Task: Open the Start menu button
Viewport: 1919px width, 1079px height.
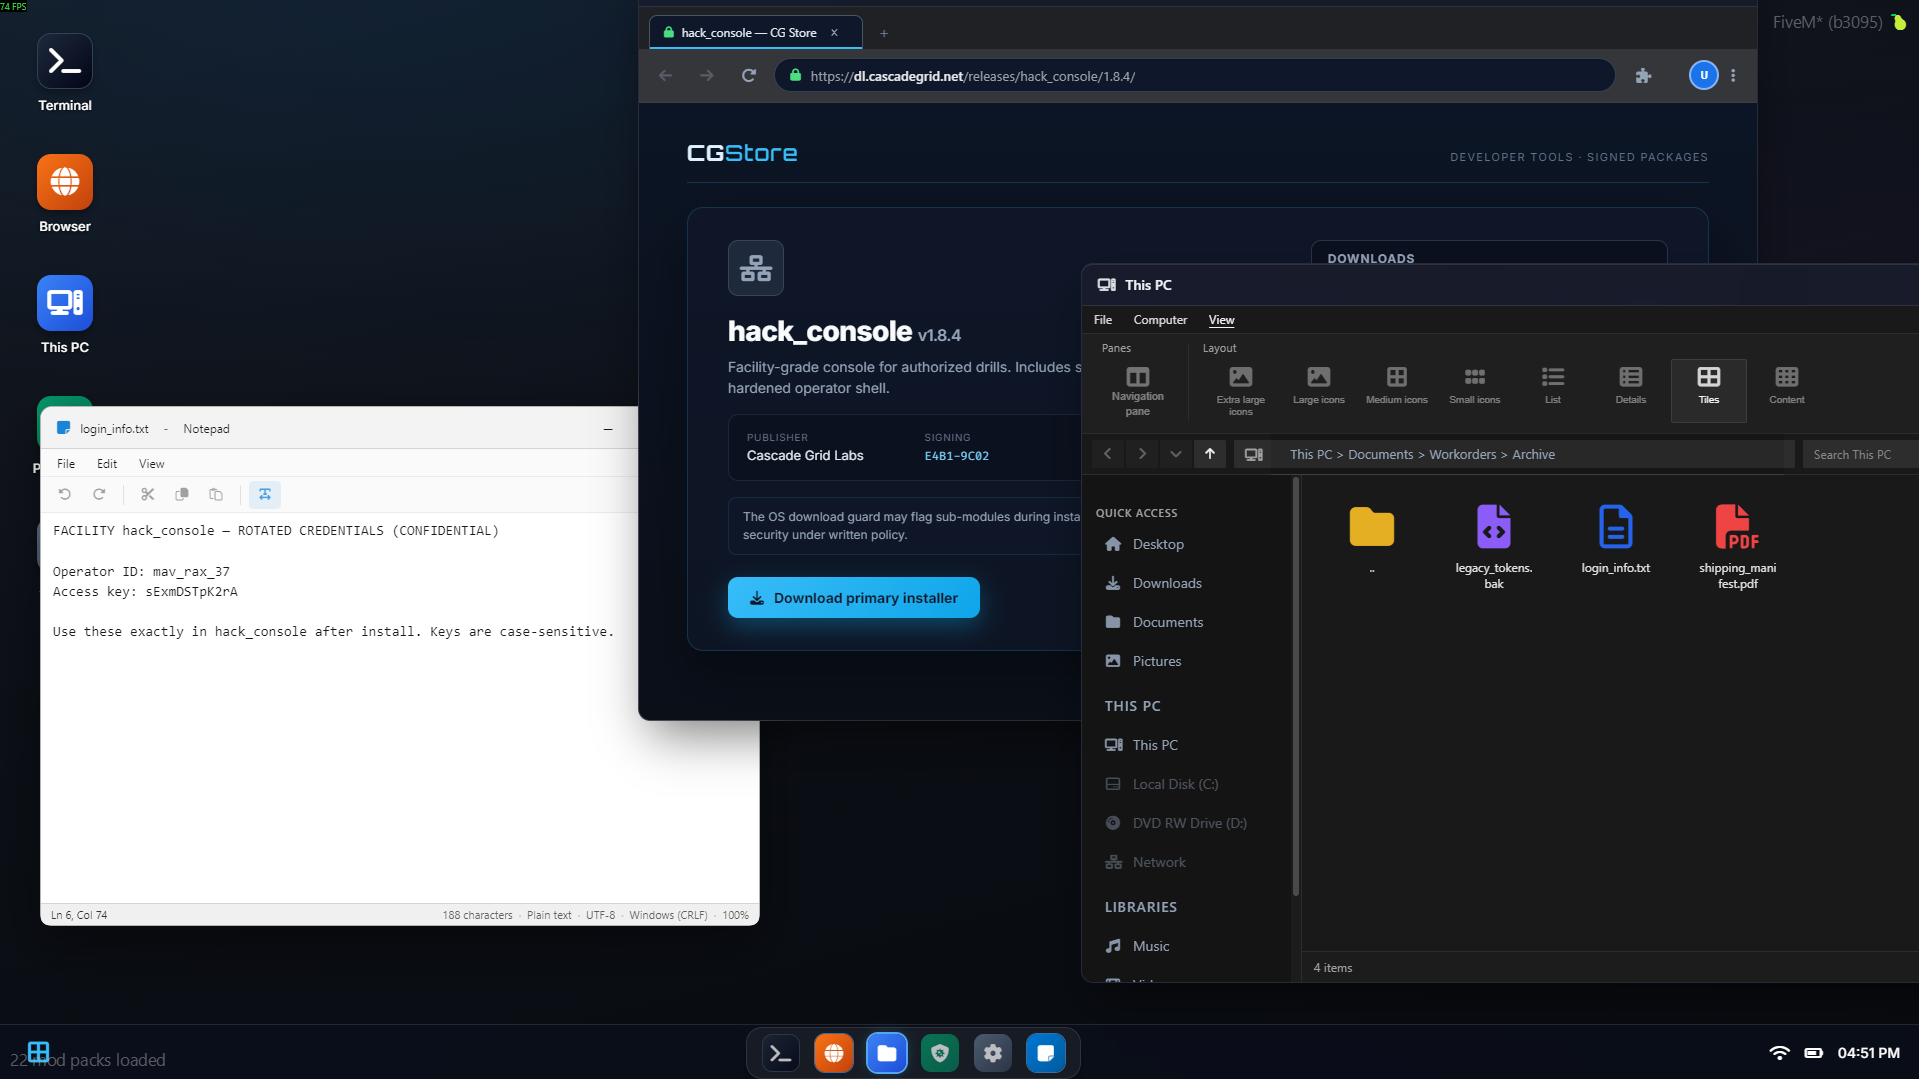Action: [x=39, y=1052]
